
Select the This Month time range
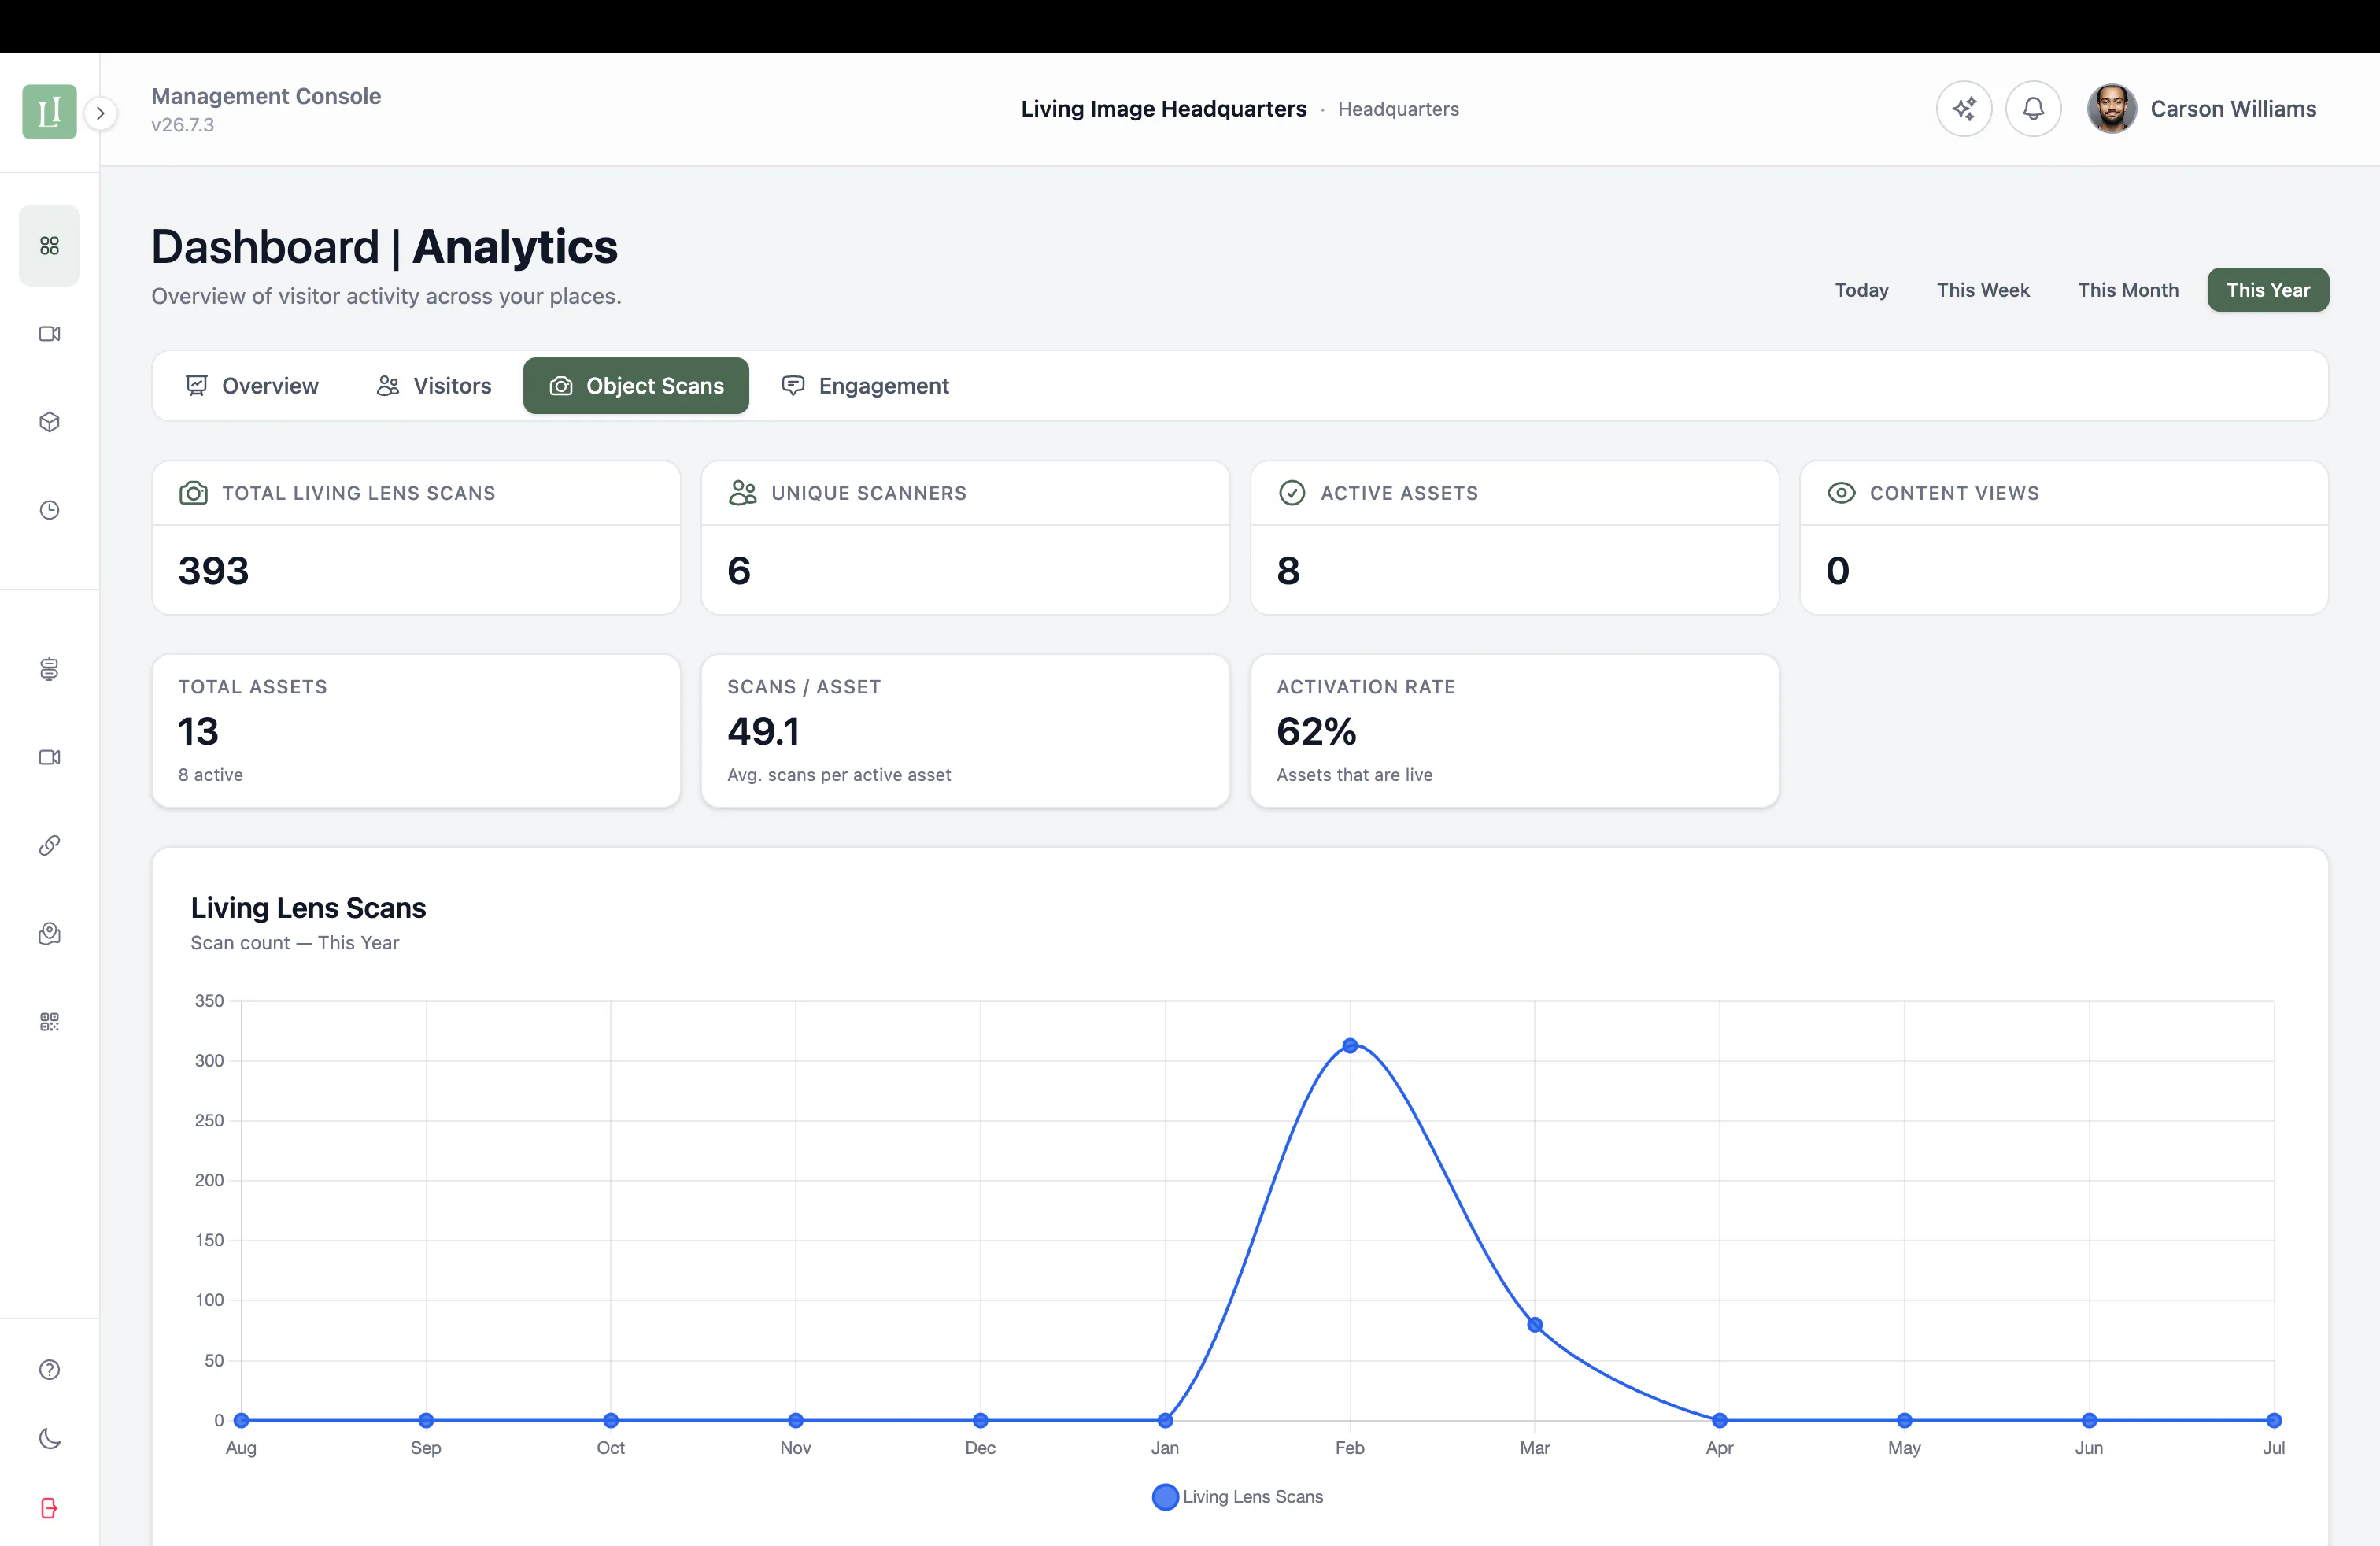(x=2127, y=290)
